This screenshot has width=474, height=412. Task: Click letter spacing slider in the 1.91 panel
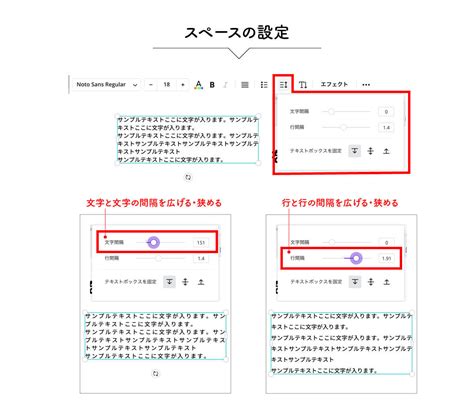(x=347, y=242)
